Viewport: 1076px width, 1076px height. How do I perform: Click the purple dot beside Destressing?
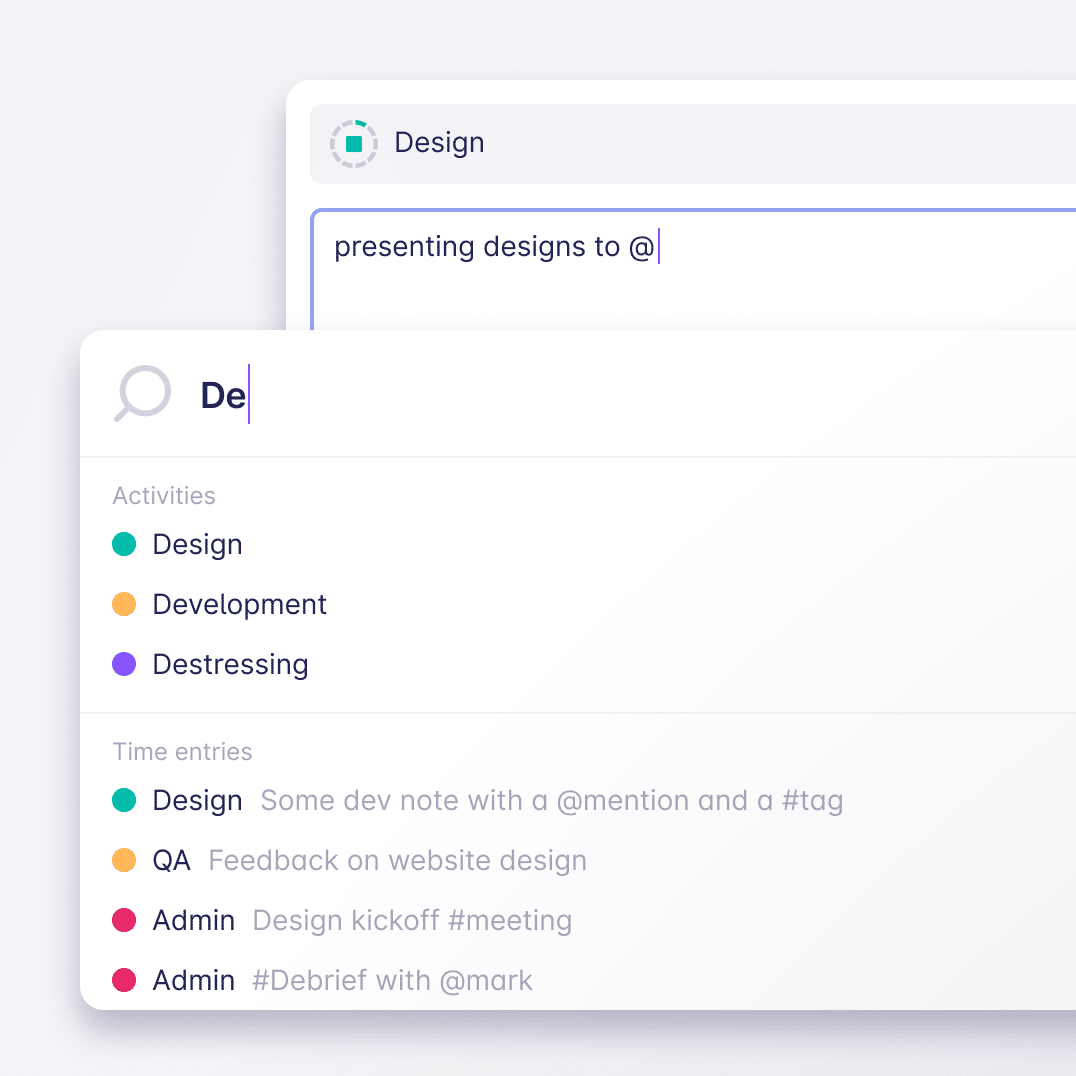(x=124, y=664)
